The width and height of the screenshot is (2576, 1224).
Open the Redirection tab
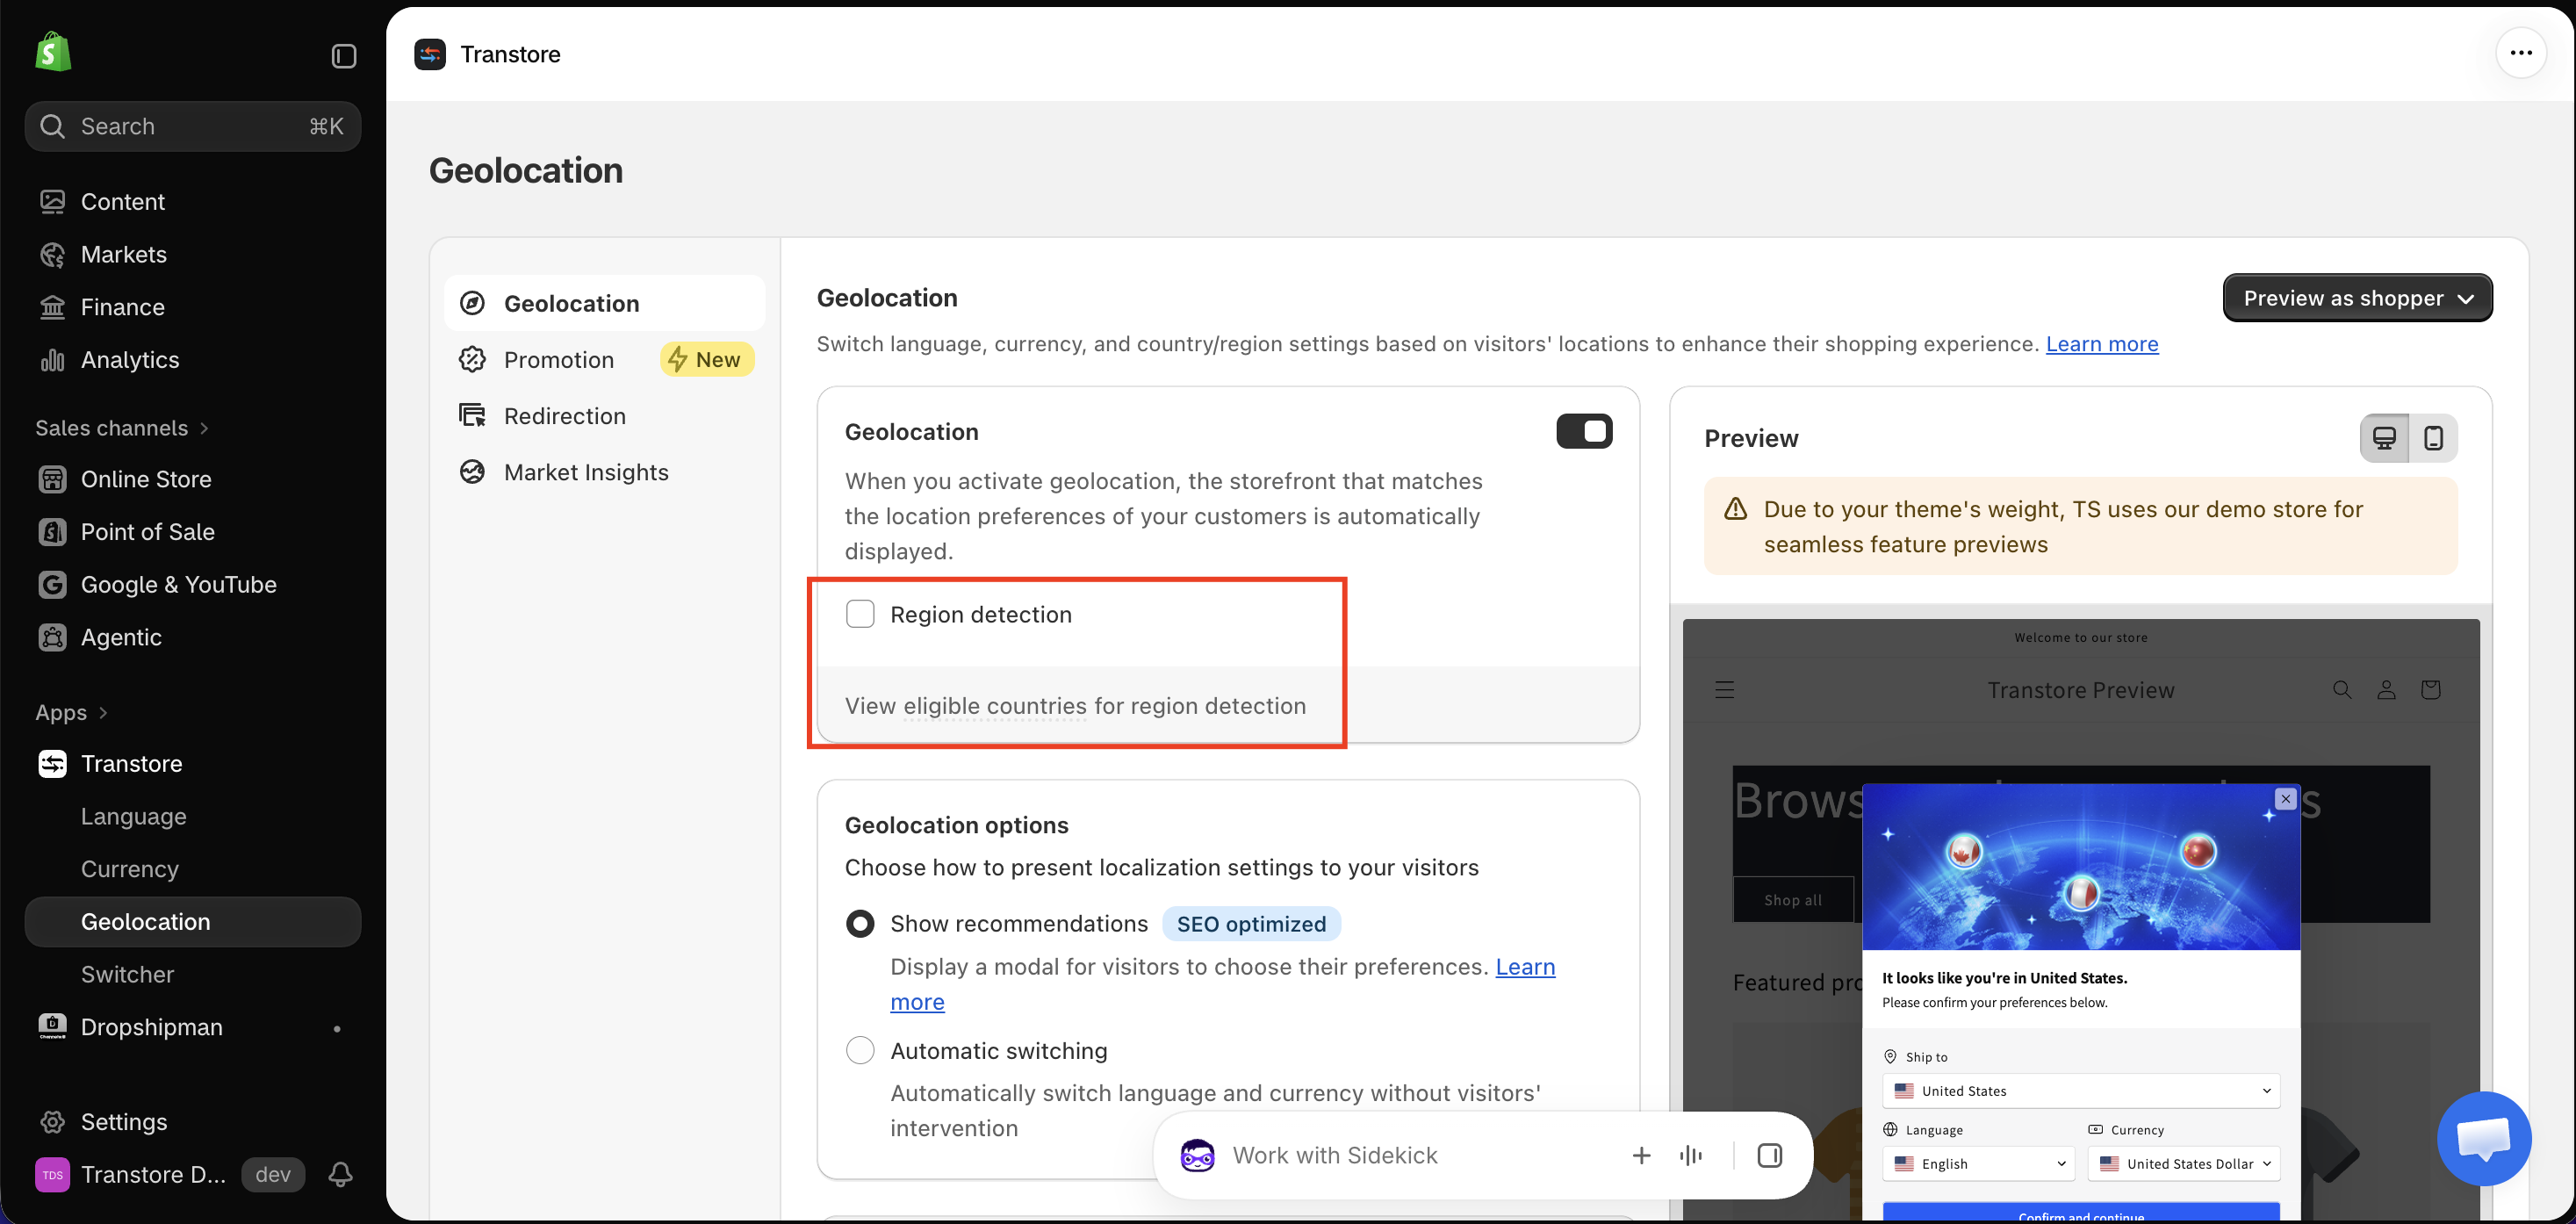[x=605, y=416]
